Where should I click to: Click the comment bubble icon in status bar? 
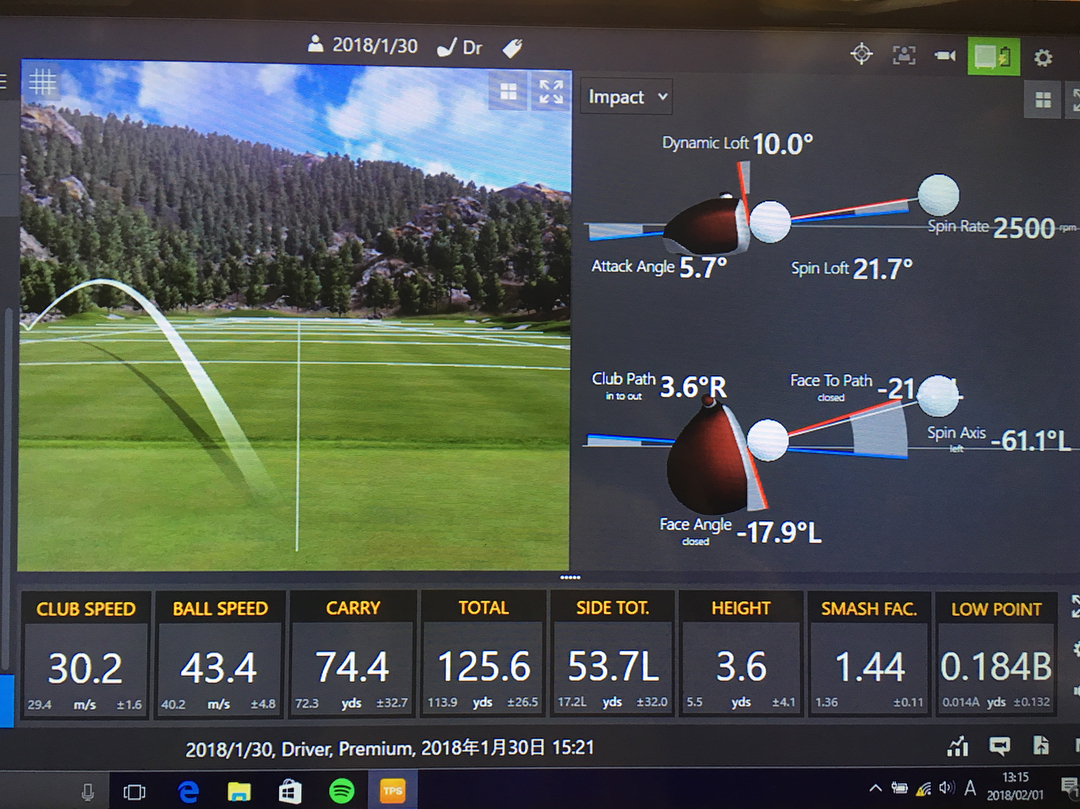pos(999,746)
